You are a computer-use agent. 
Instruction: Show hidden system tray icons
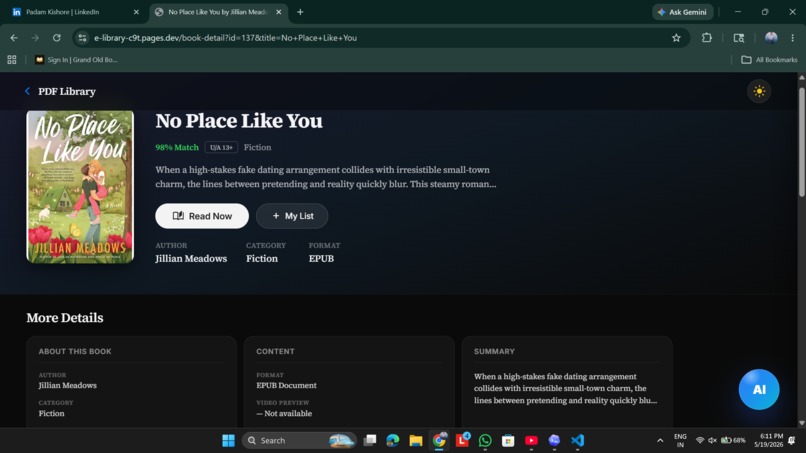tap(660, 441)
